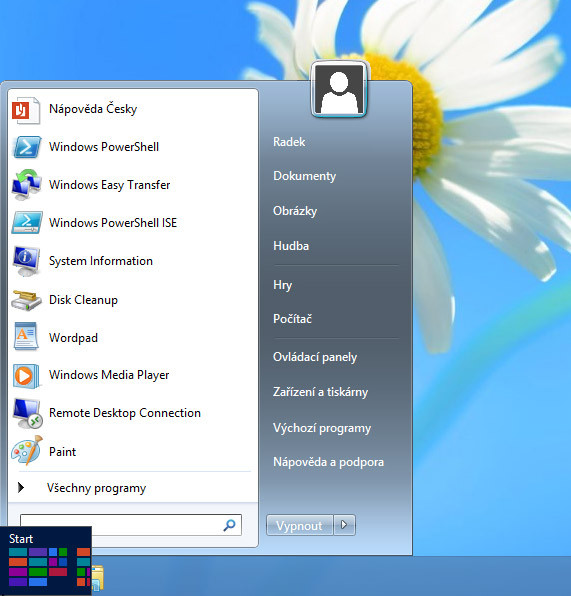Open Dokumenty from the right pane
Viewport: 571px width, 596px height.
[305, 176]
